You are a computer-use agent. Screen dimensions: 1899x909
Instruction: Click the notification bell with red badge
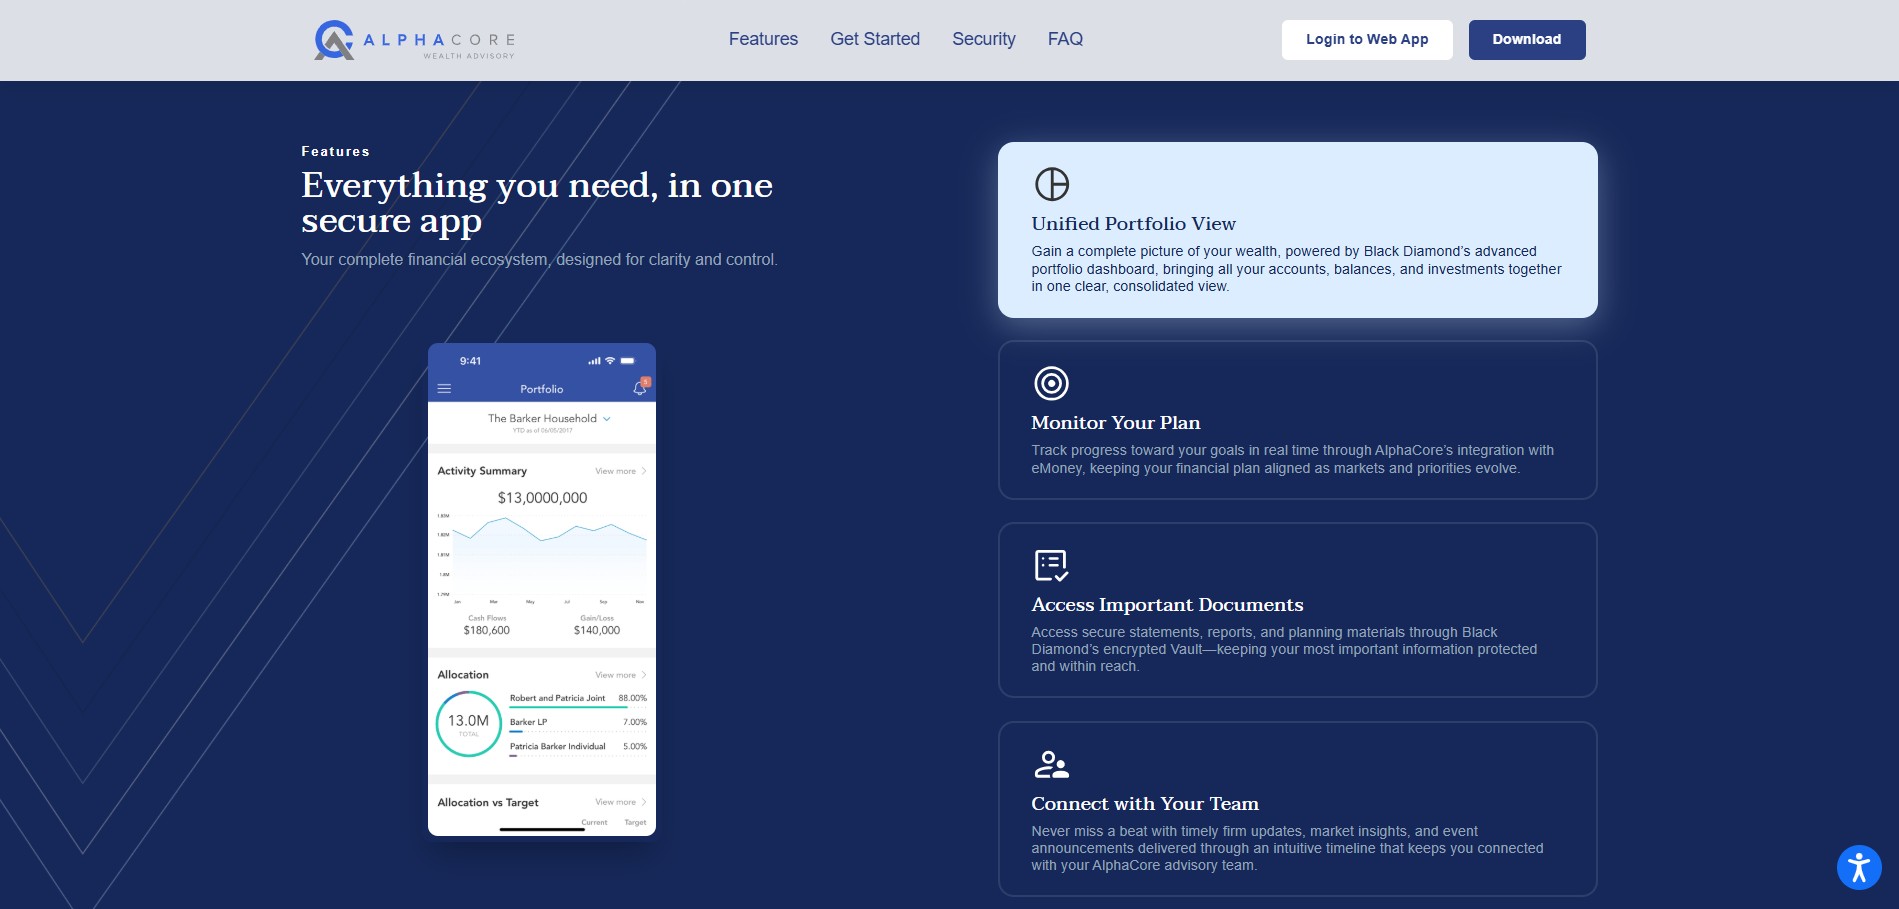[639, 388]
